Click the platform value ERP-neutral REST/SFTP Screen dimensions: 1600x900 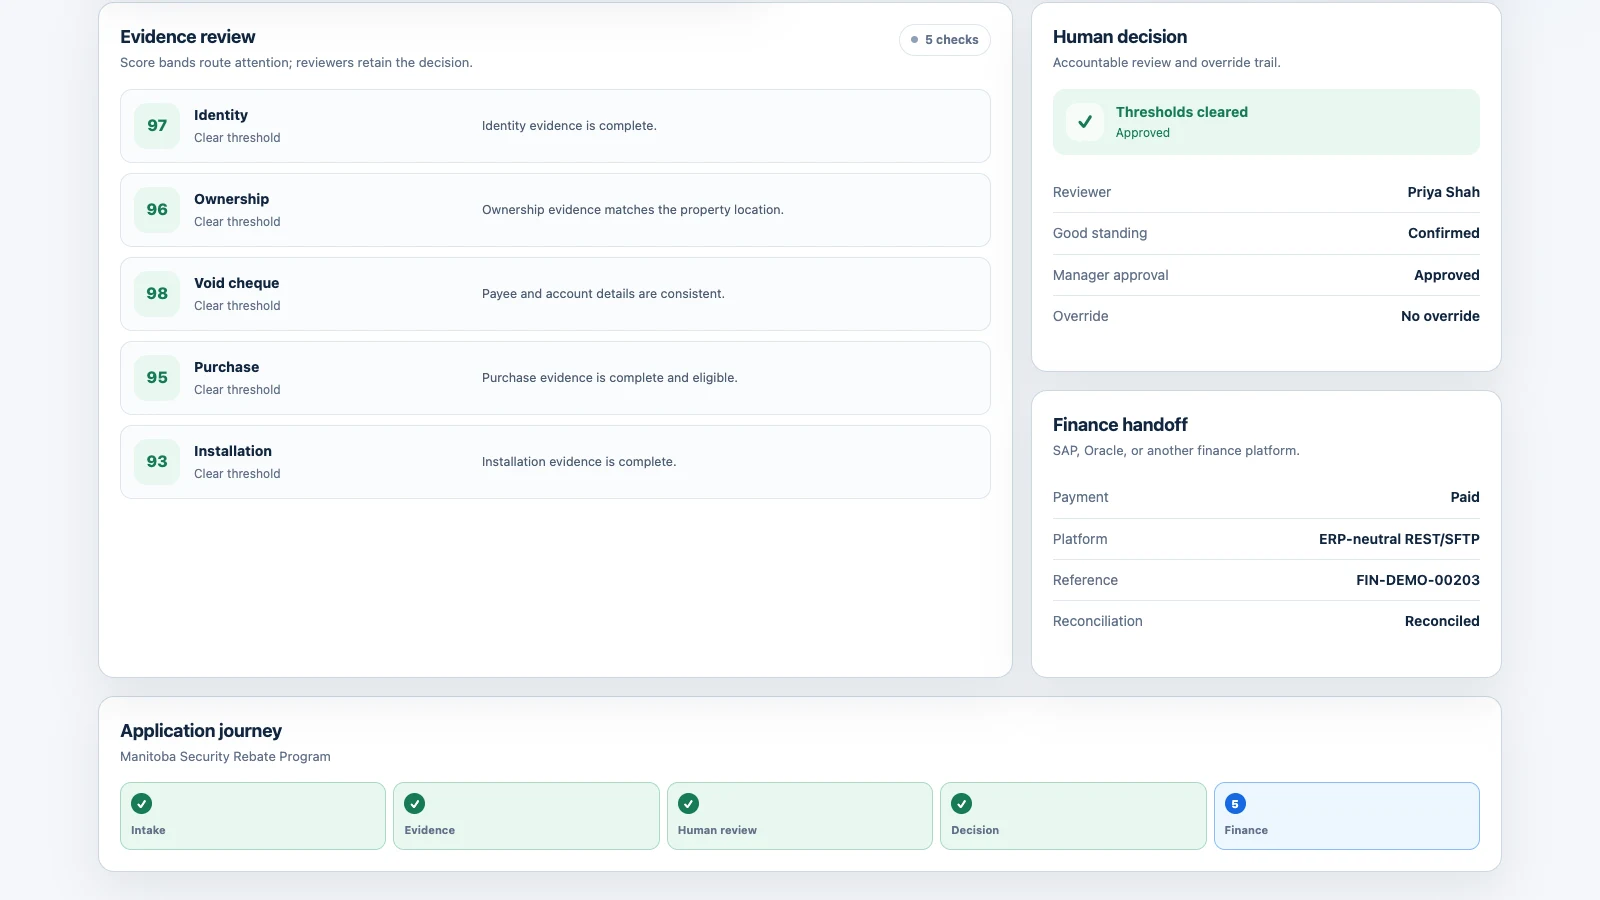[1399, 539]
